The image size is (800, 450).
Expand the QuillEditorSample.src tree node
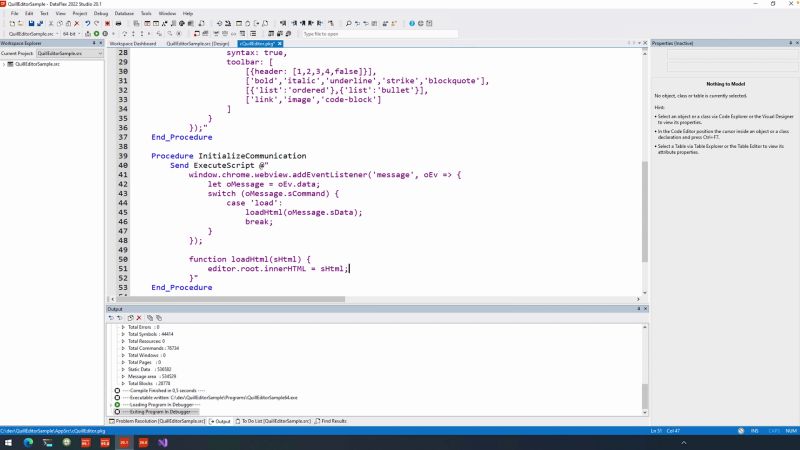click(4, 64)
